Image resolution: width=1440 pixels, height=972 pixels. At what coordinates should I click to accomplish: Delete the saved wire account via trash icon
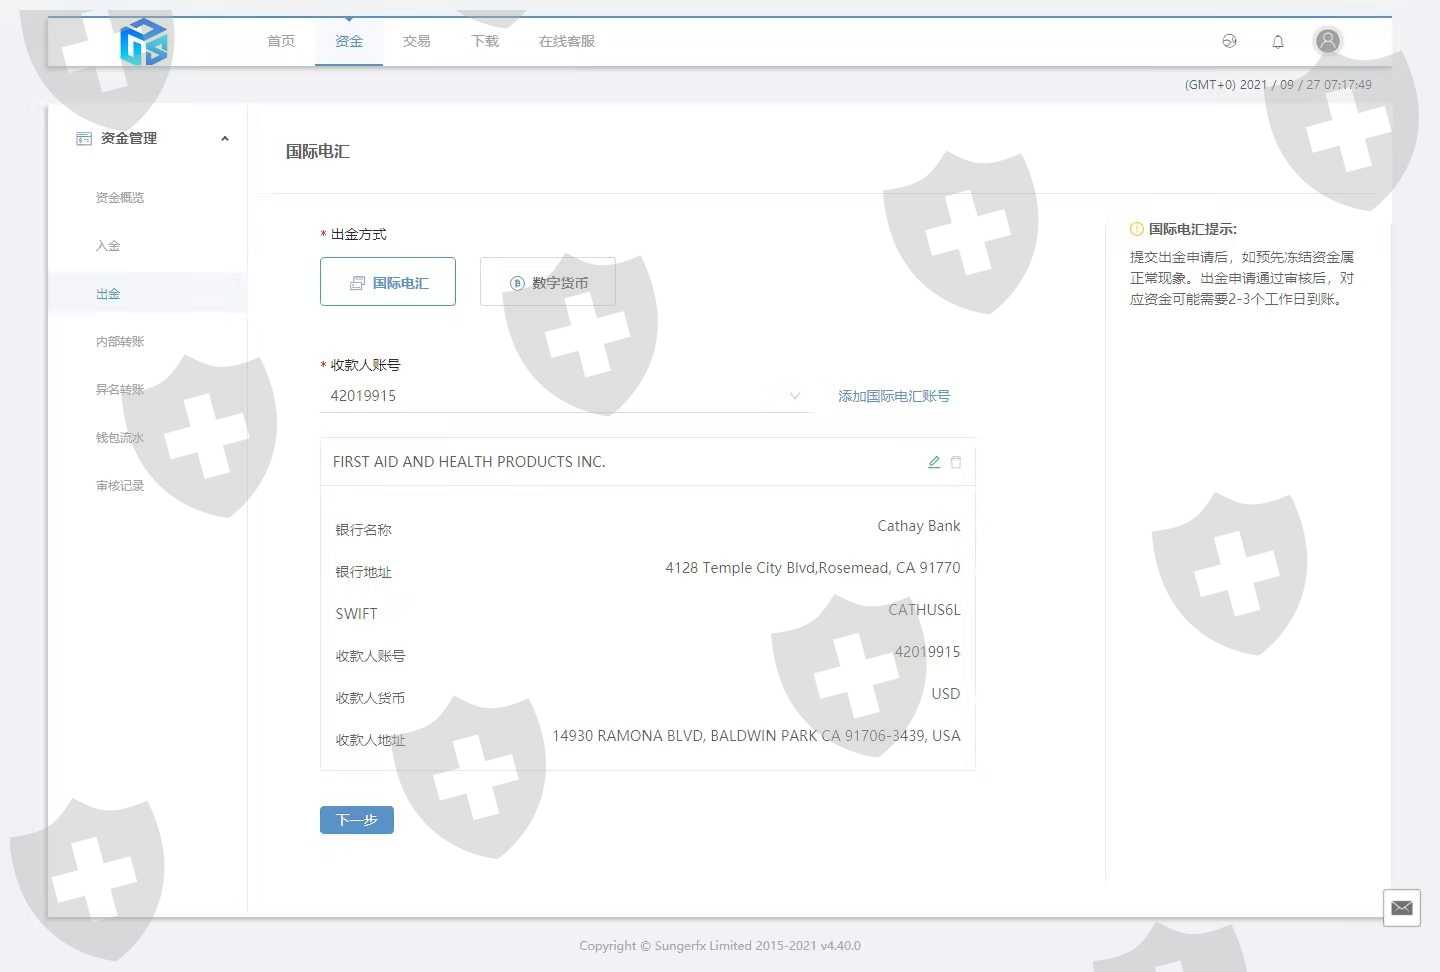coord(956,462)
